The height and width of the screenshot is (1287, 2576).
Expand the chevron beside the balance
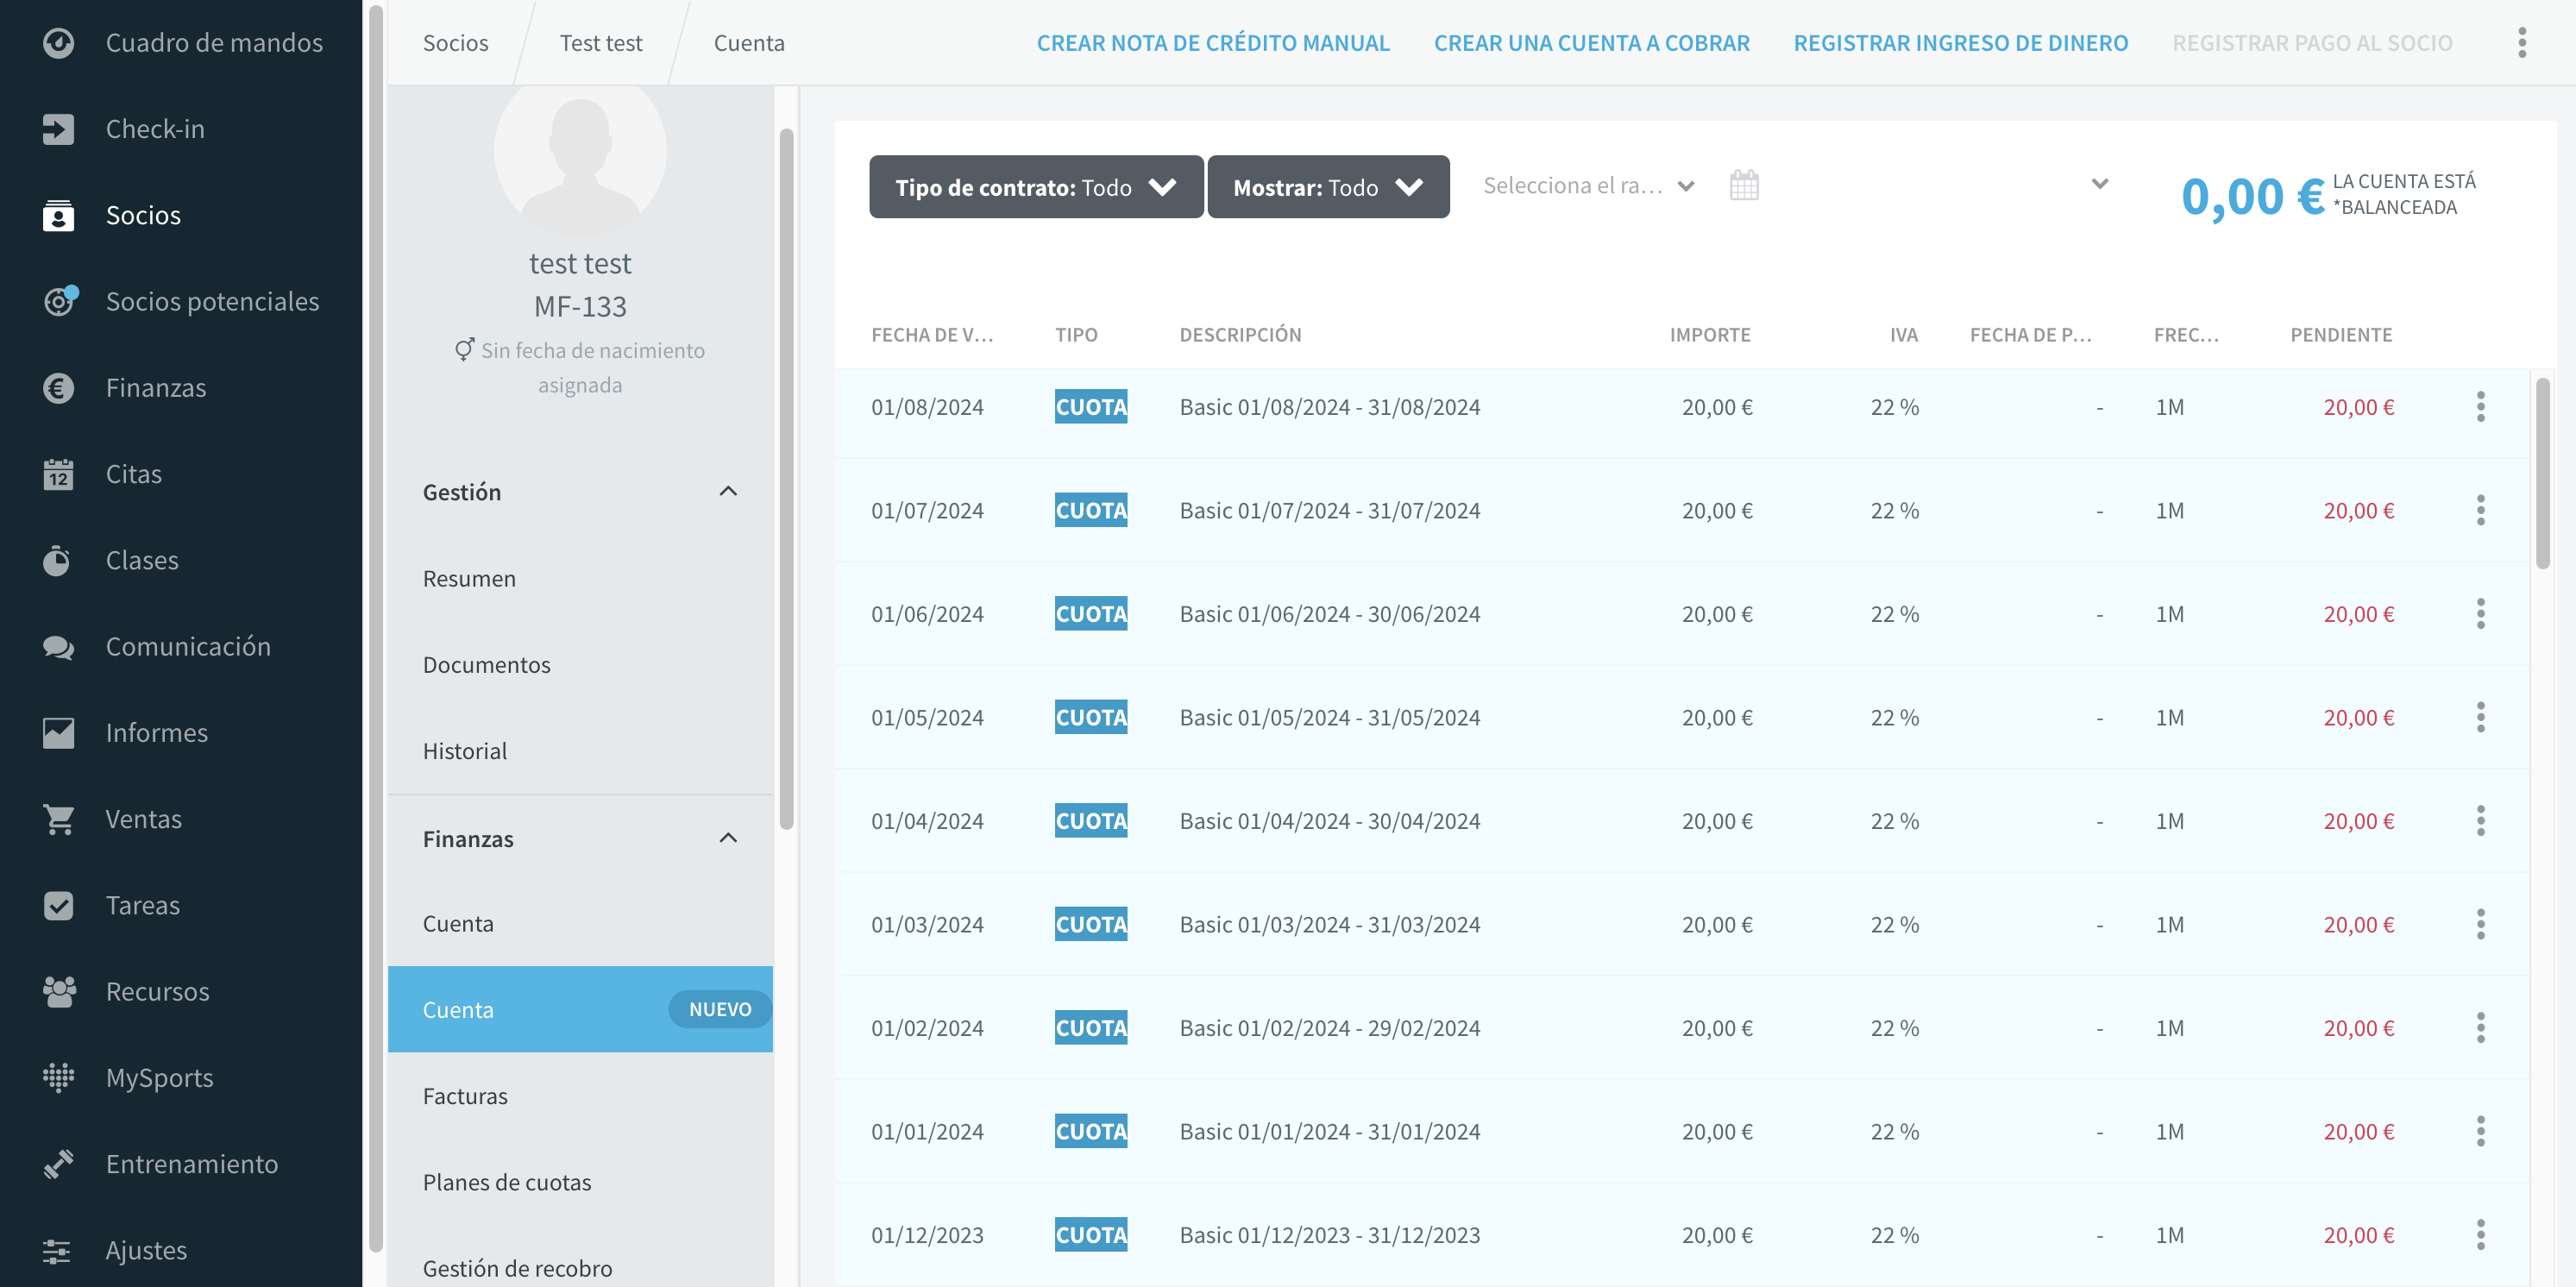pos(2100,184)
